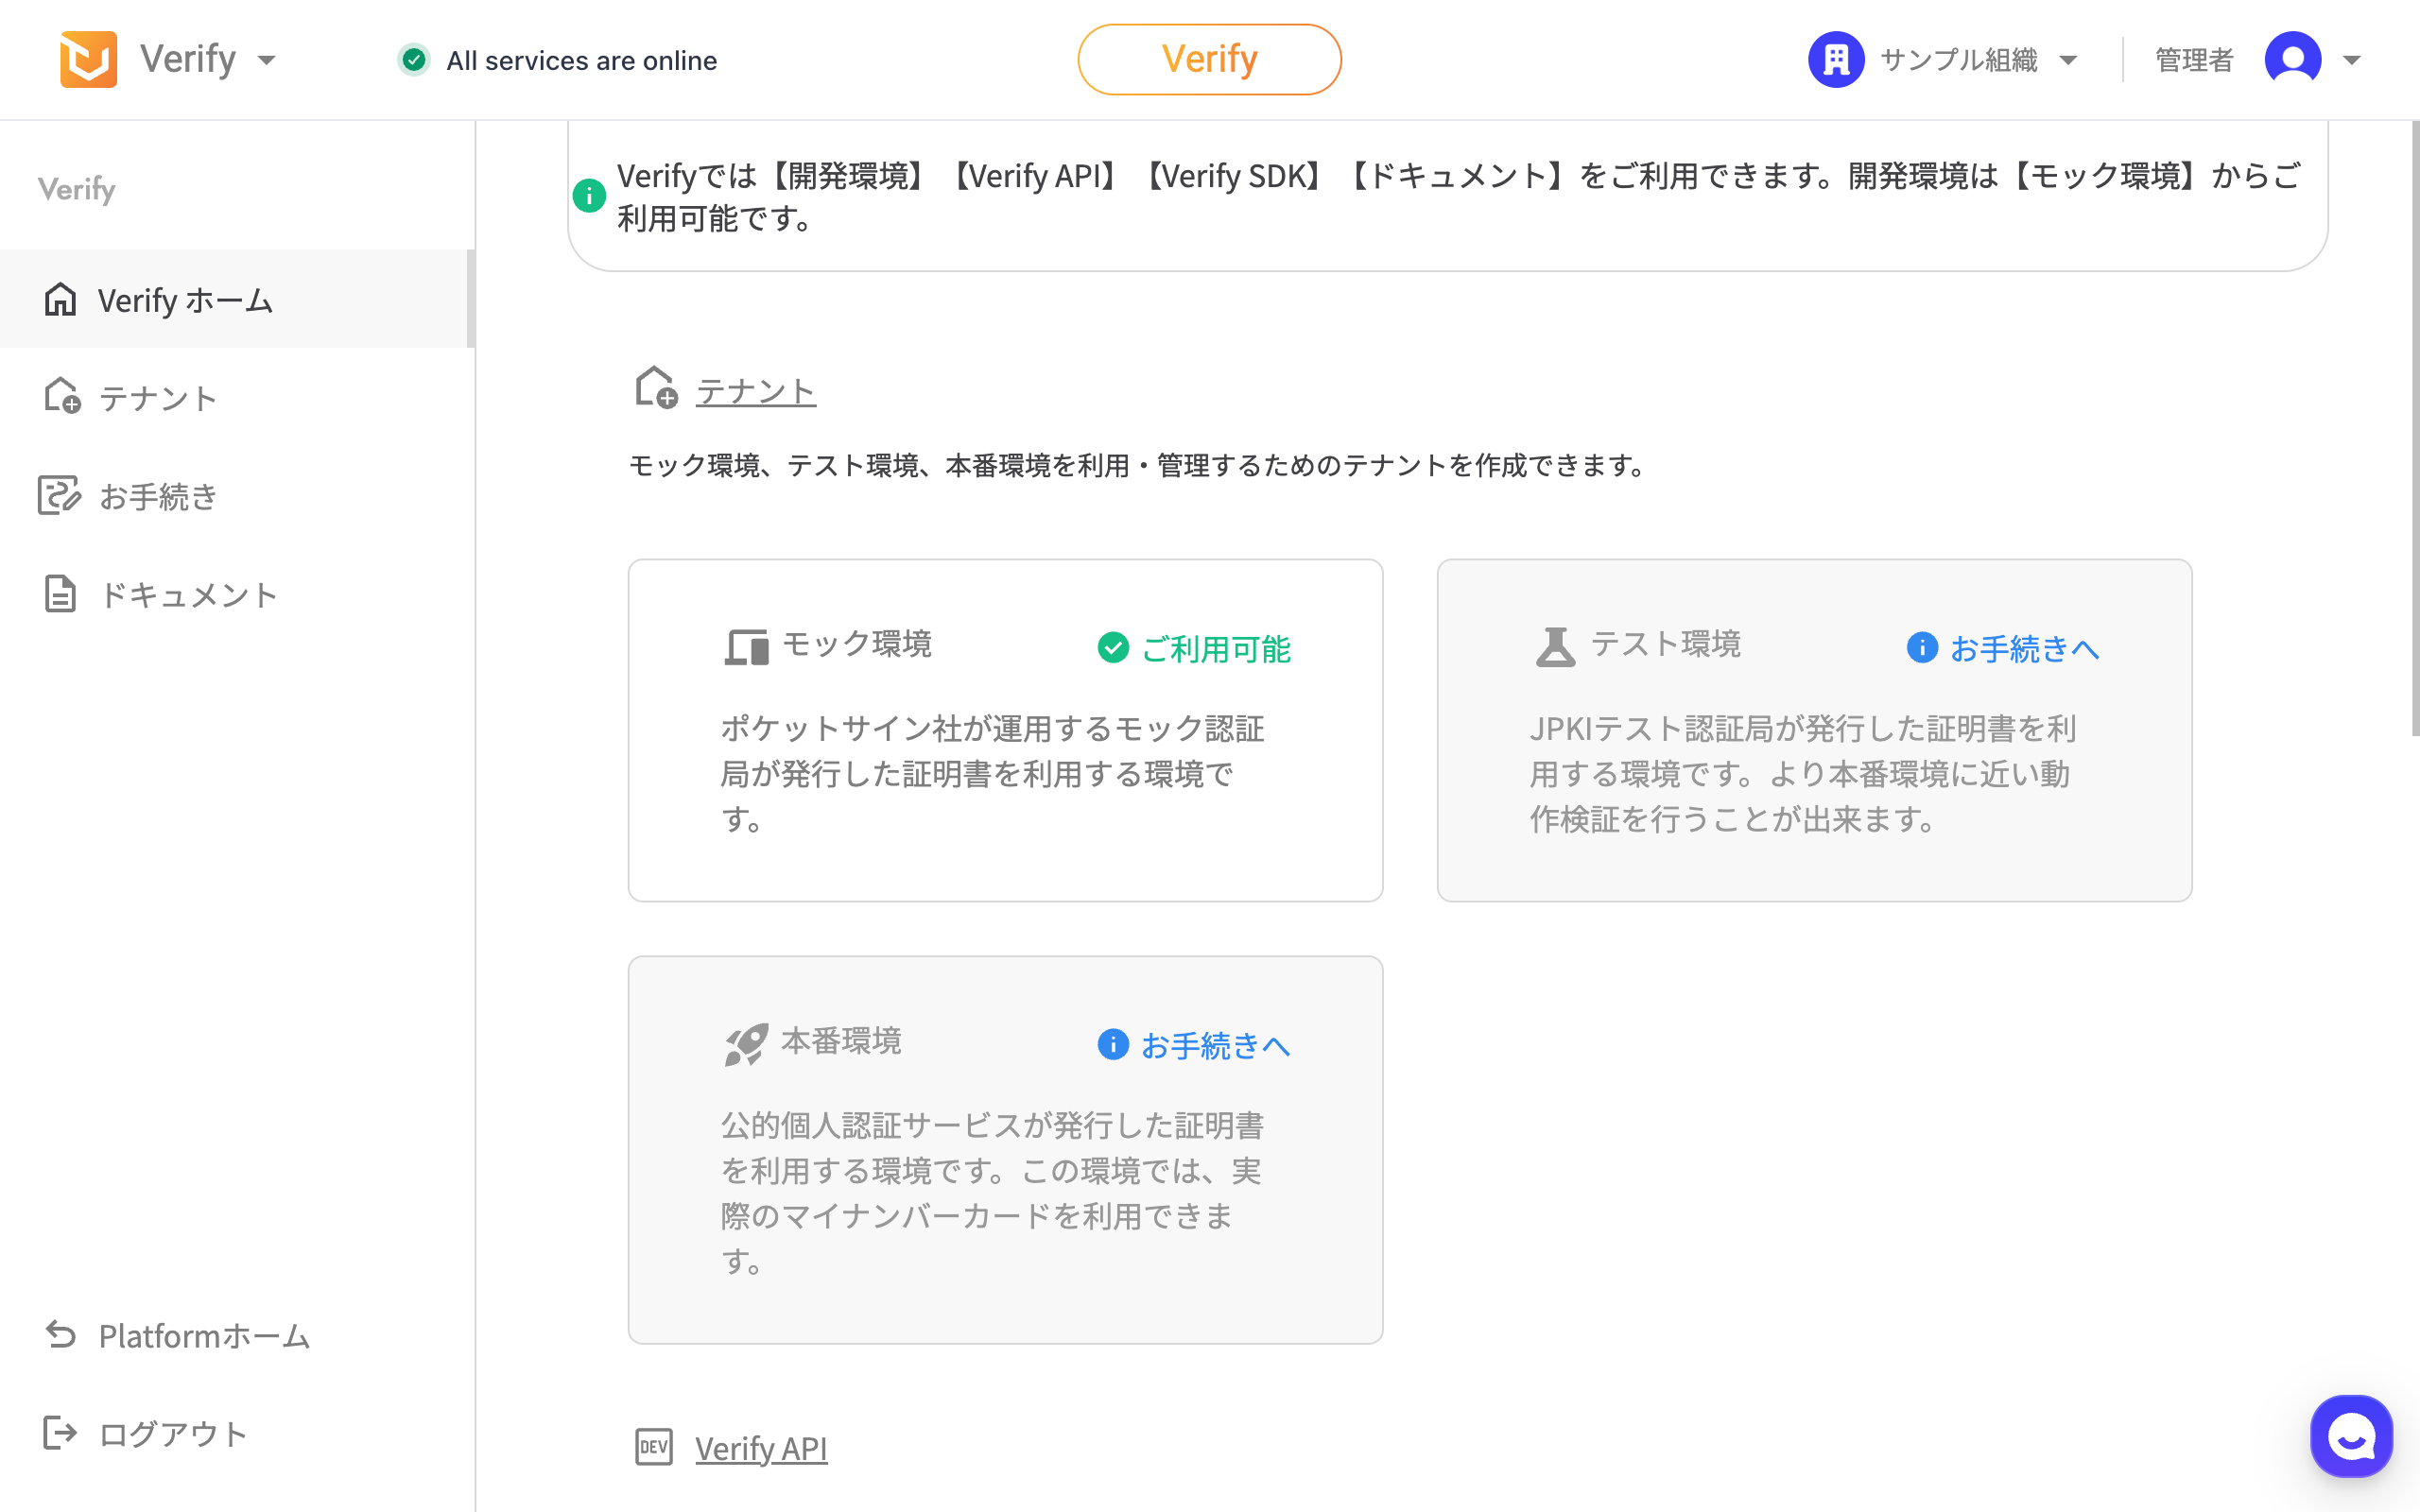
Task: Expand the Verify product dropdown arrow
Action: pos(266,60)
